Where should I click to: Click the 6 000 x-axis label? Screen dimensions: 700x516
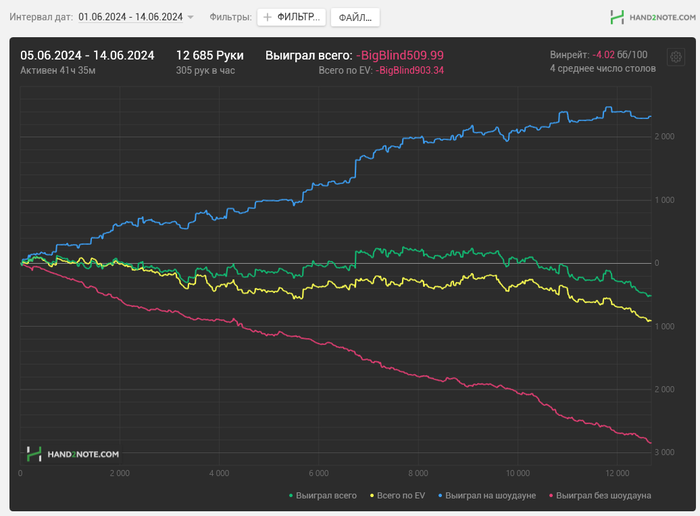click(x=319, y=473)
